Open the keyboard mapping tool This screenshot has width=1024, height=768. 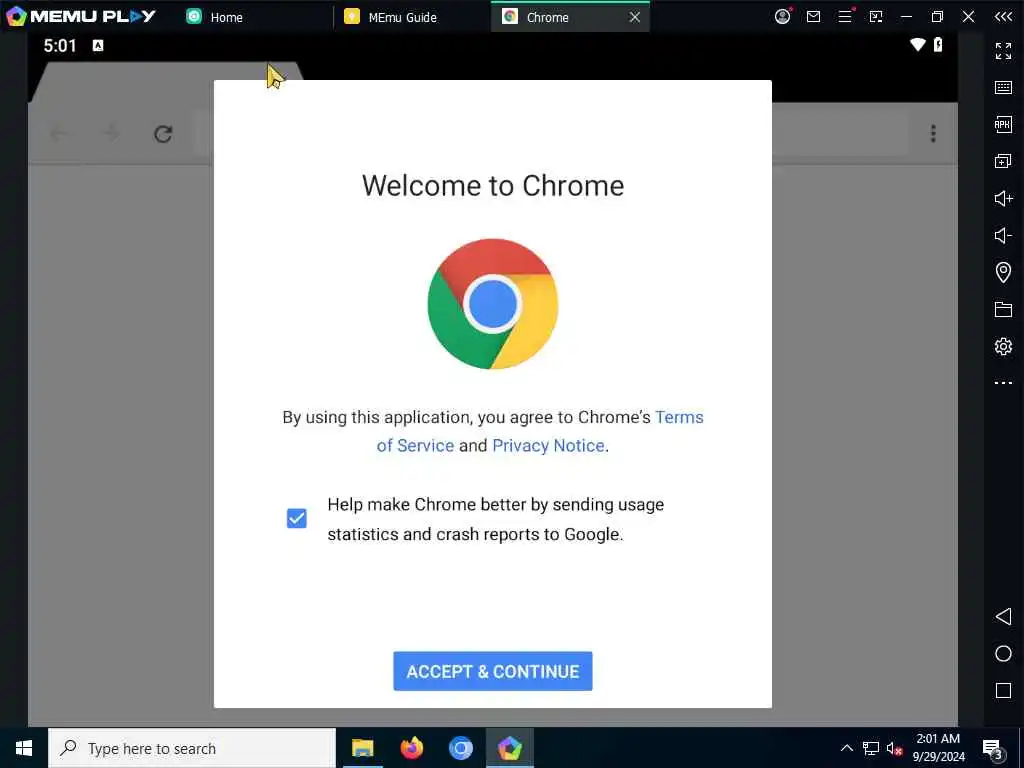[1003, 87]
